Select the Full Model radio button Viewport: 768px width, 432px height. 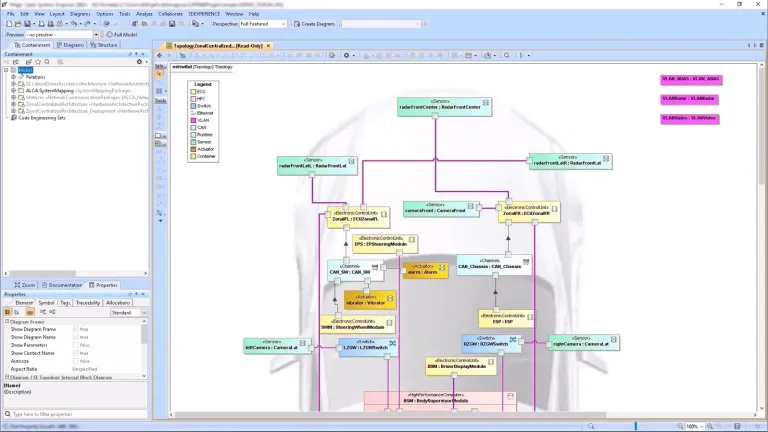(x=110, y=35)
